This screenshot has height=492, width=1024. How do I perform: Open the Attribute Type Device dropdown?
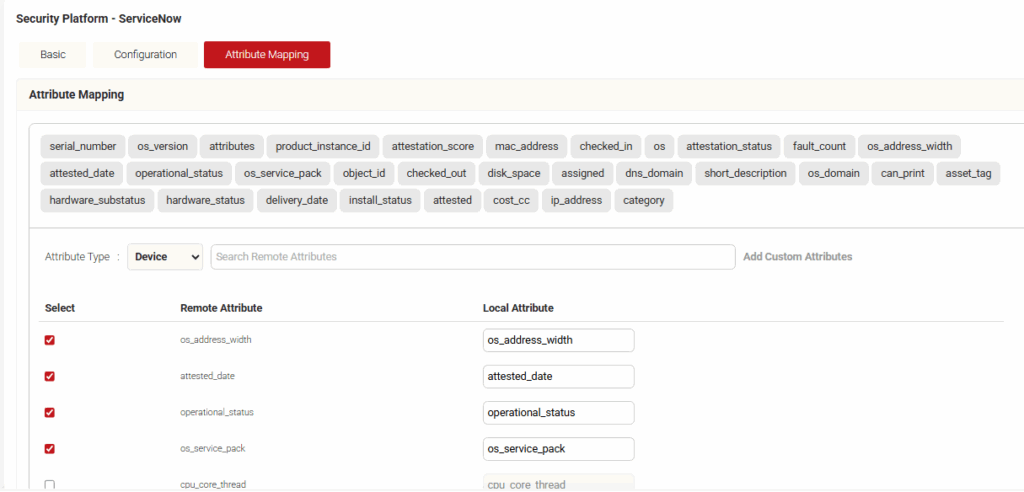[165, 257]
